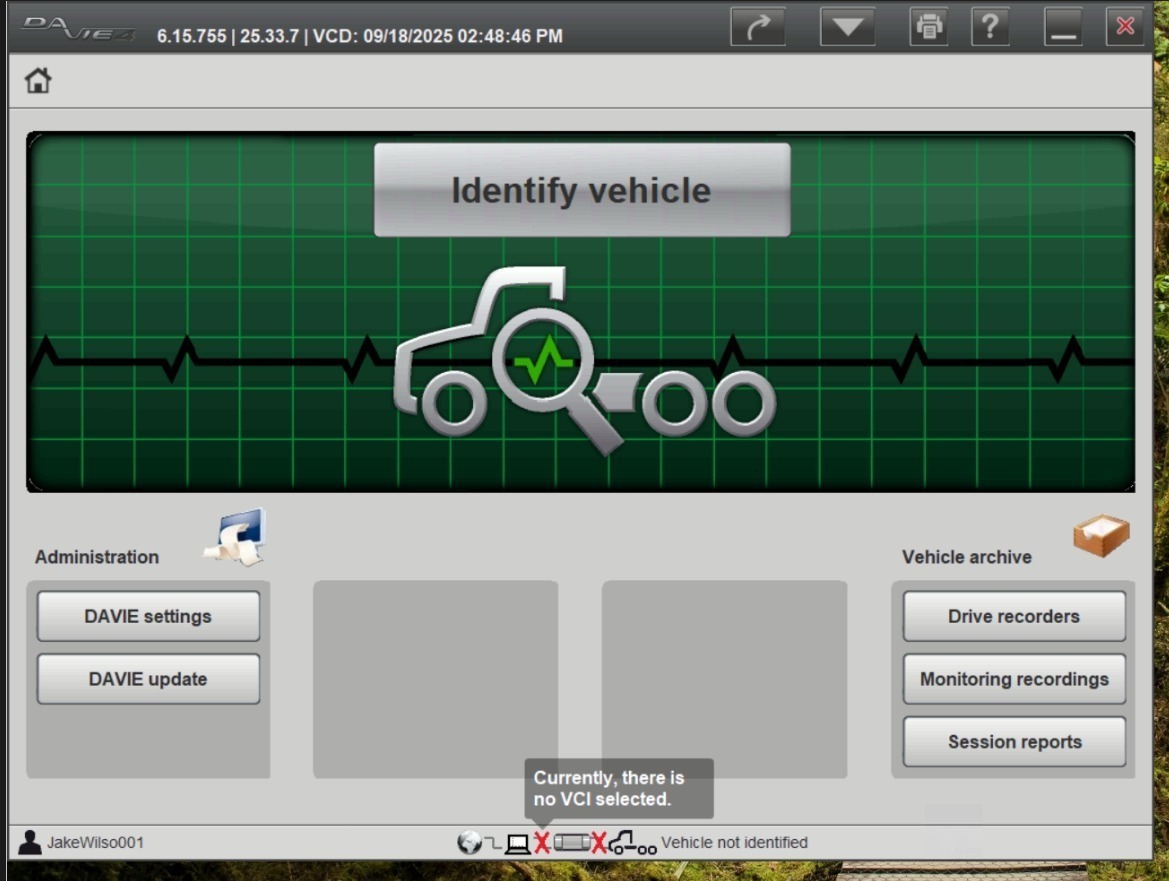
Task: Click the user profile icon beside JakeWilso001
Action: click(30, 843)
